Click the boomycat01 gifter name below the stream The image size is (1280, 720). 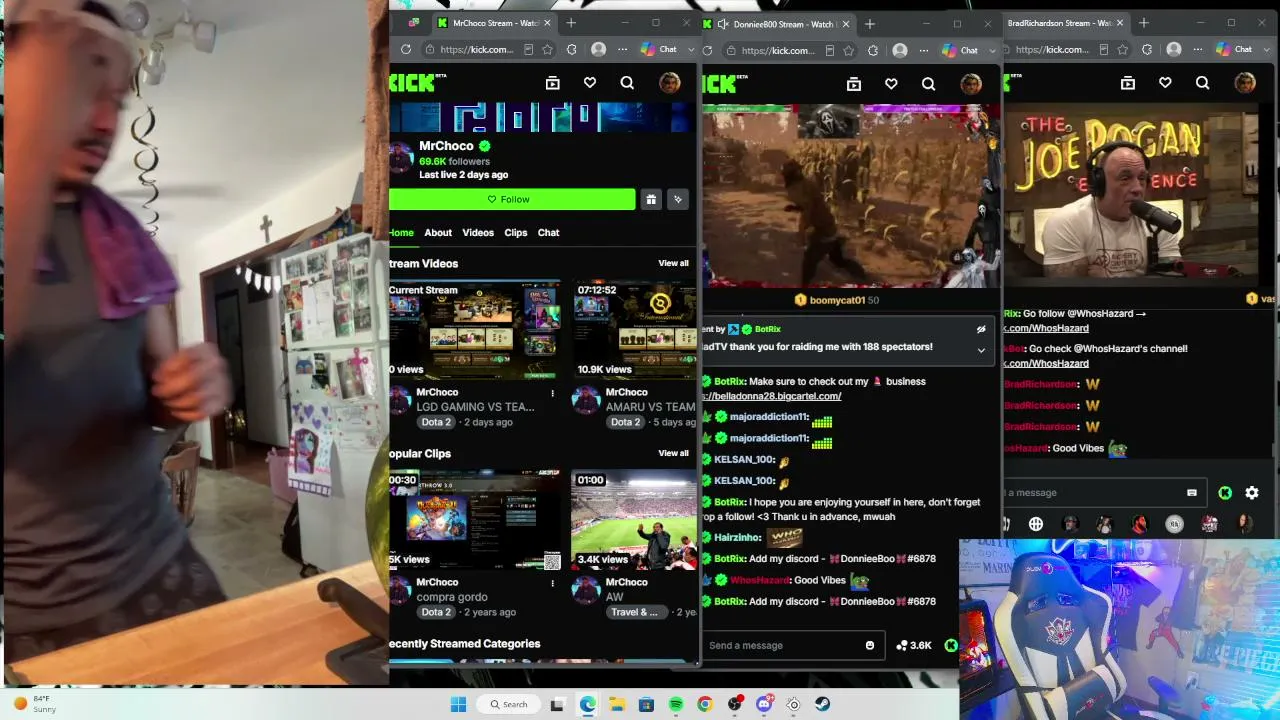pyautogui.click(x=837, y=300)
